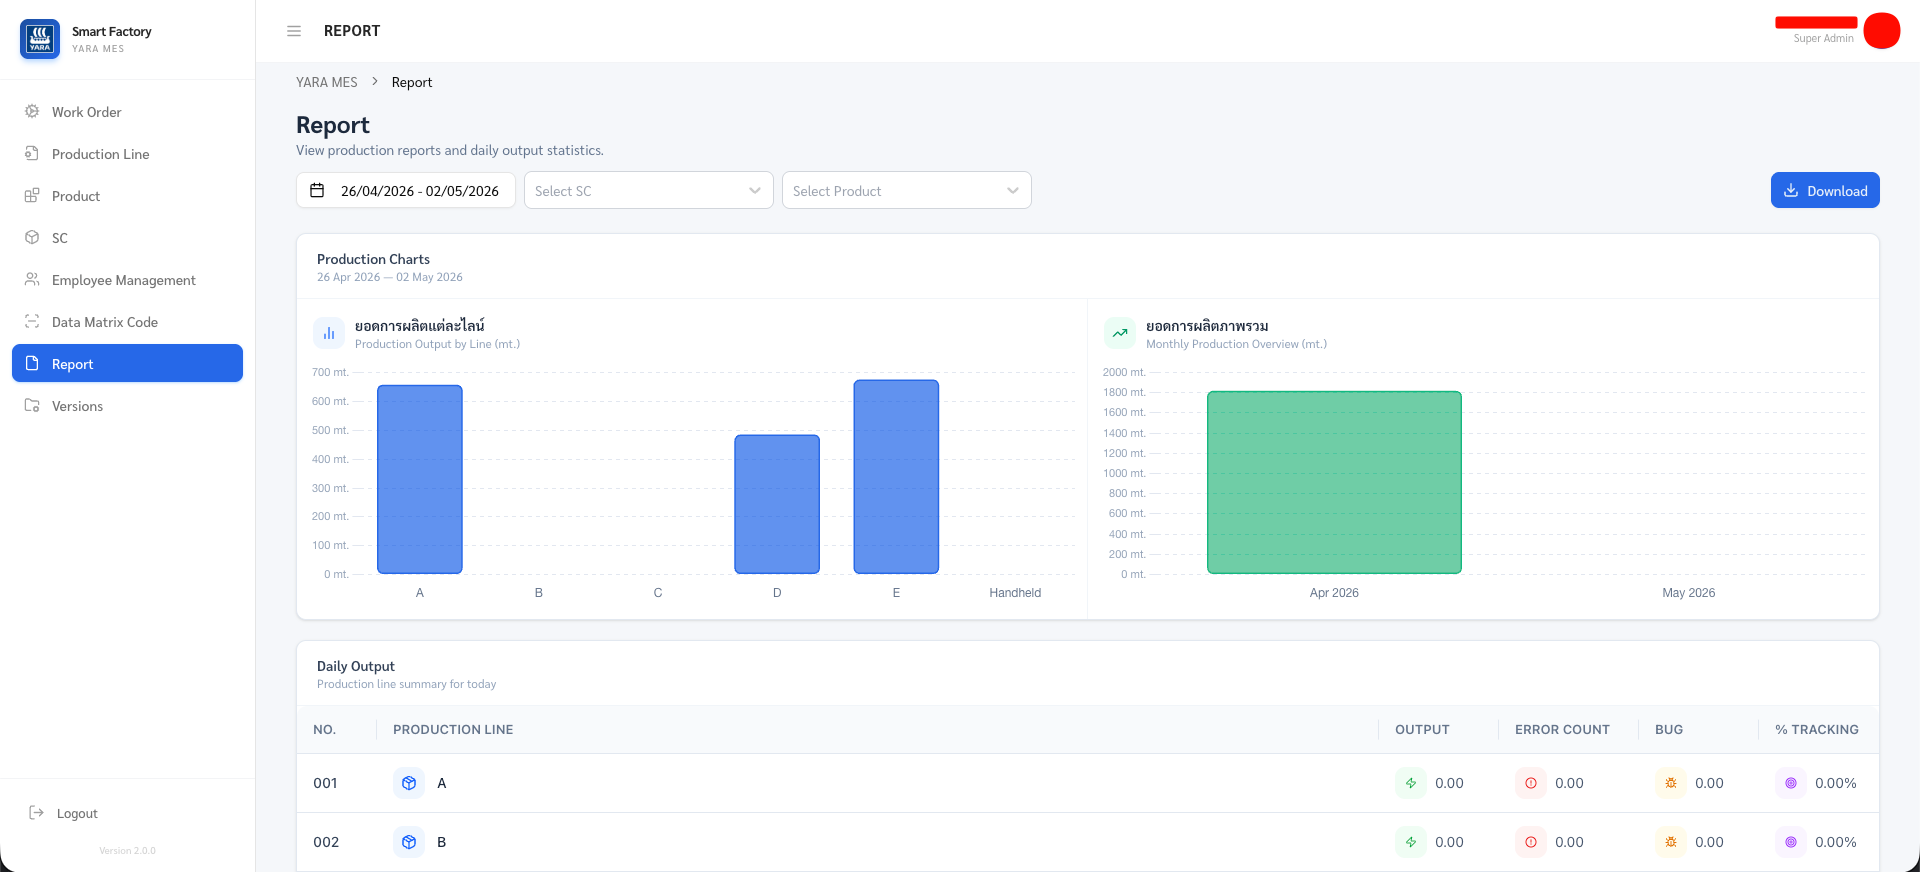Click the purple tracking icon in row 002

pyautogui.click(x=1791, y=842)
